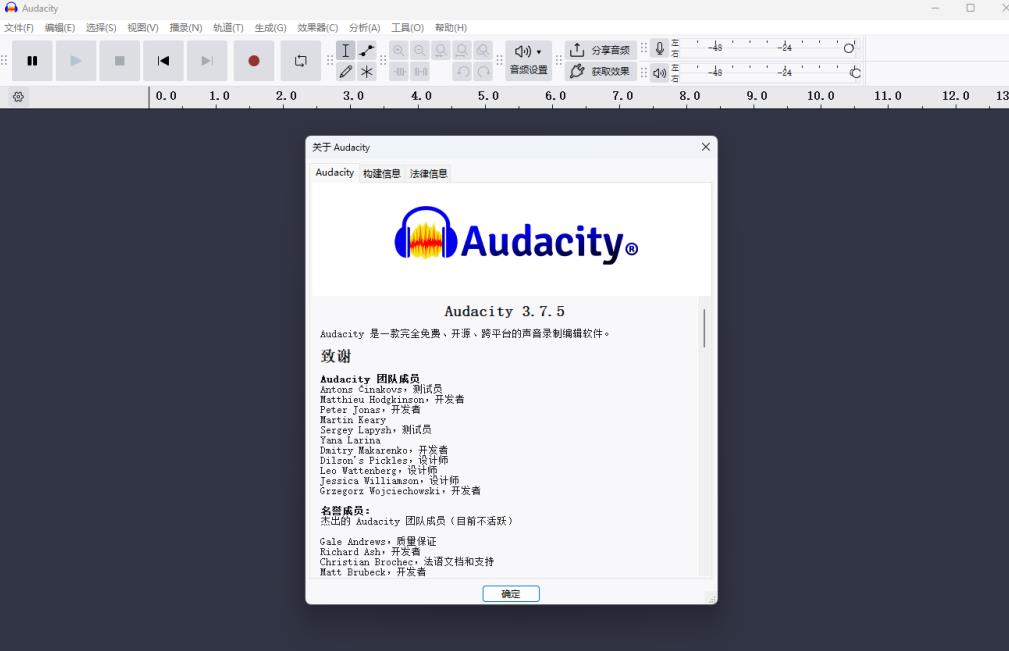Click the Play button
This screenshot has height=651, width=1009.
click(76, 60)
